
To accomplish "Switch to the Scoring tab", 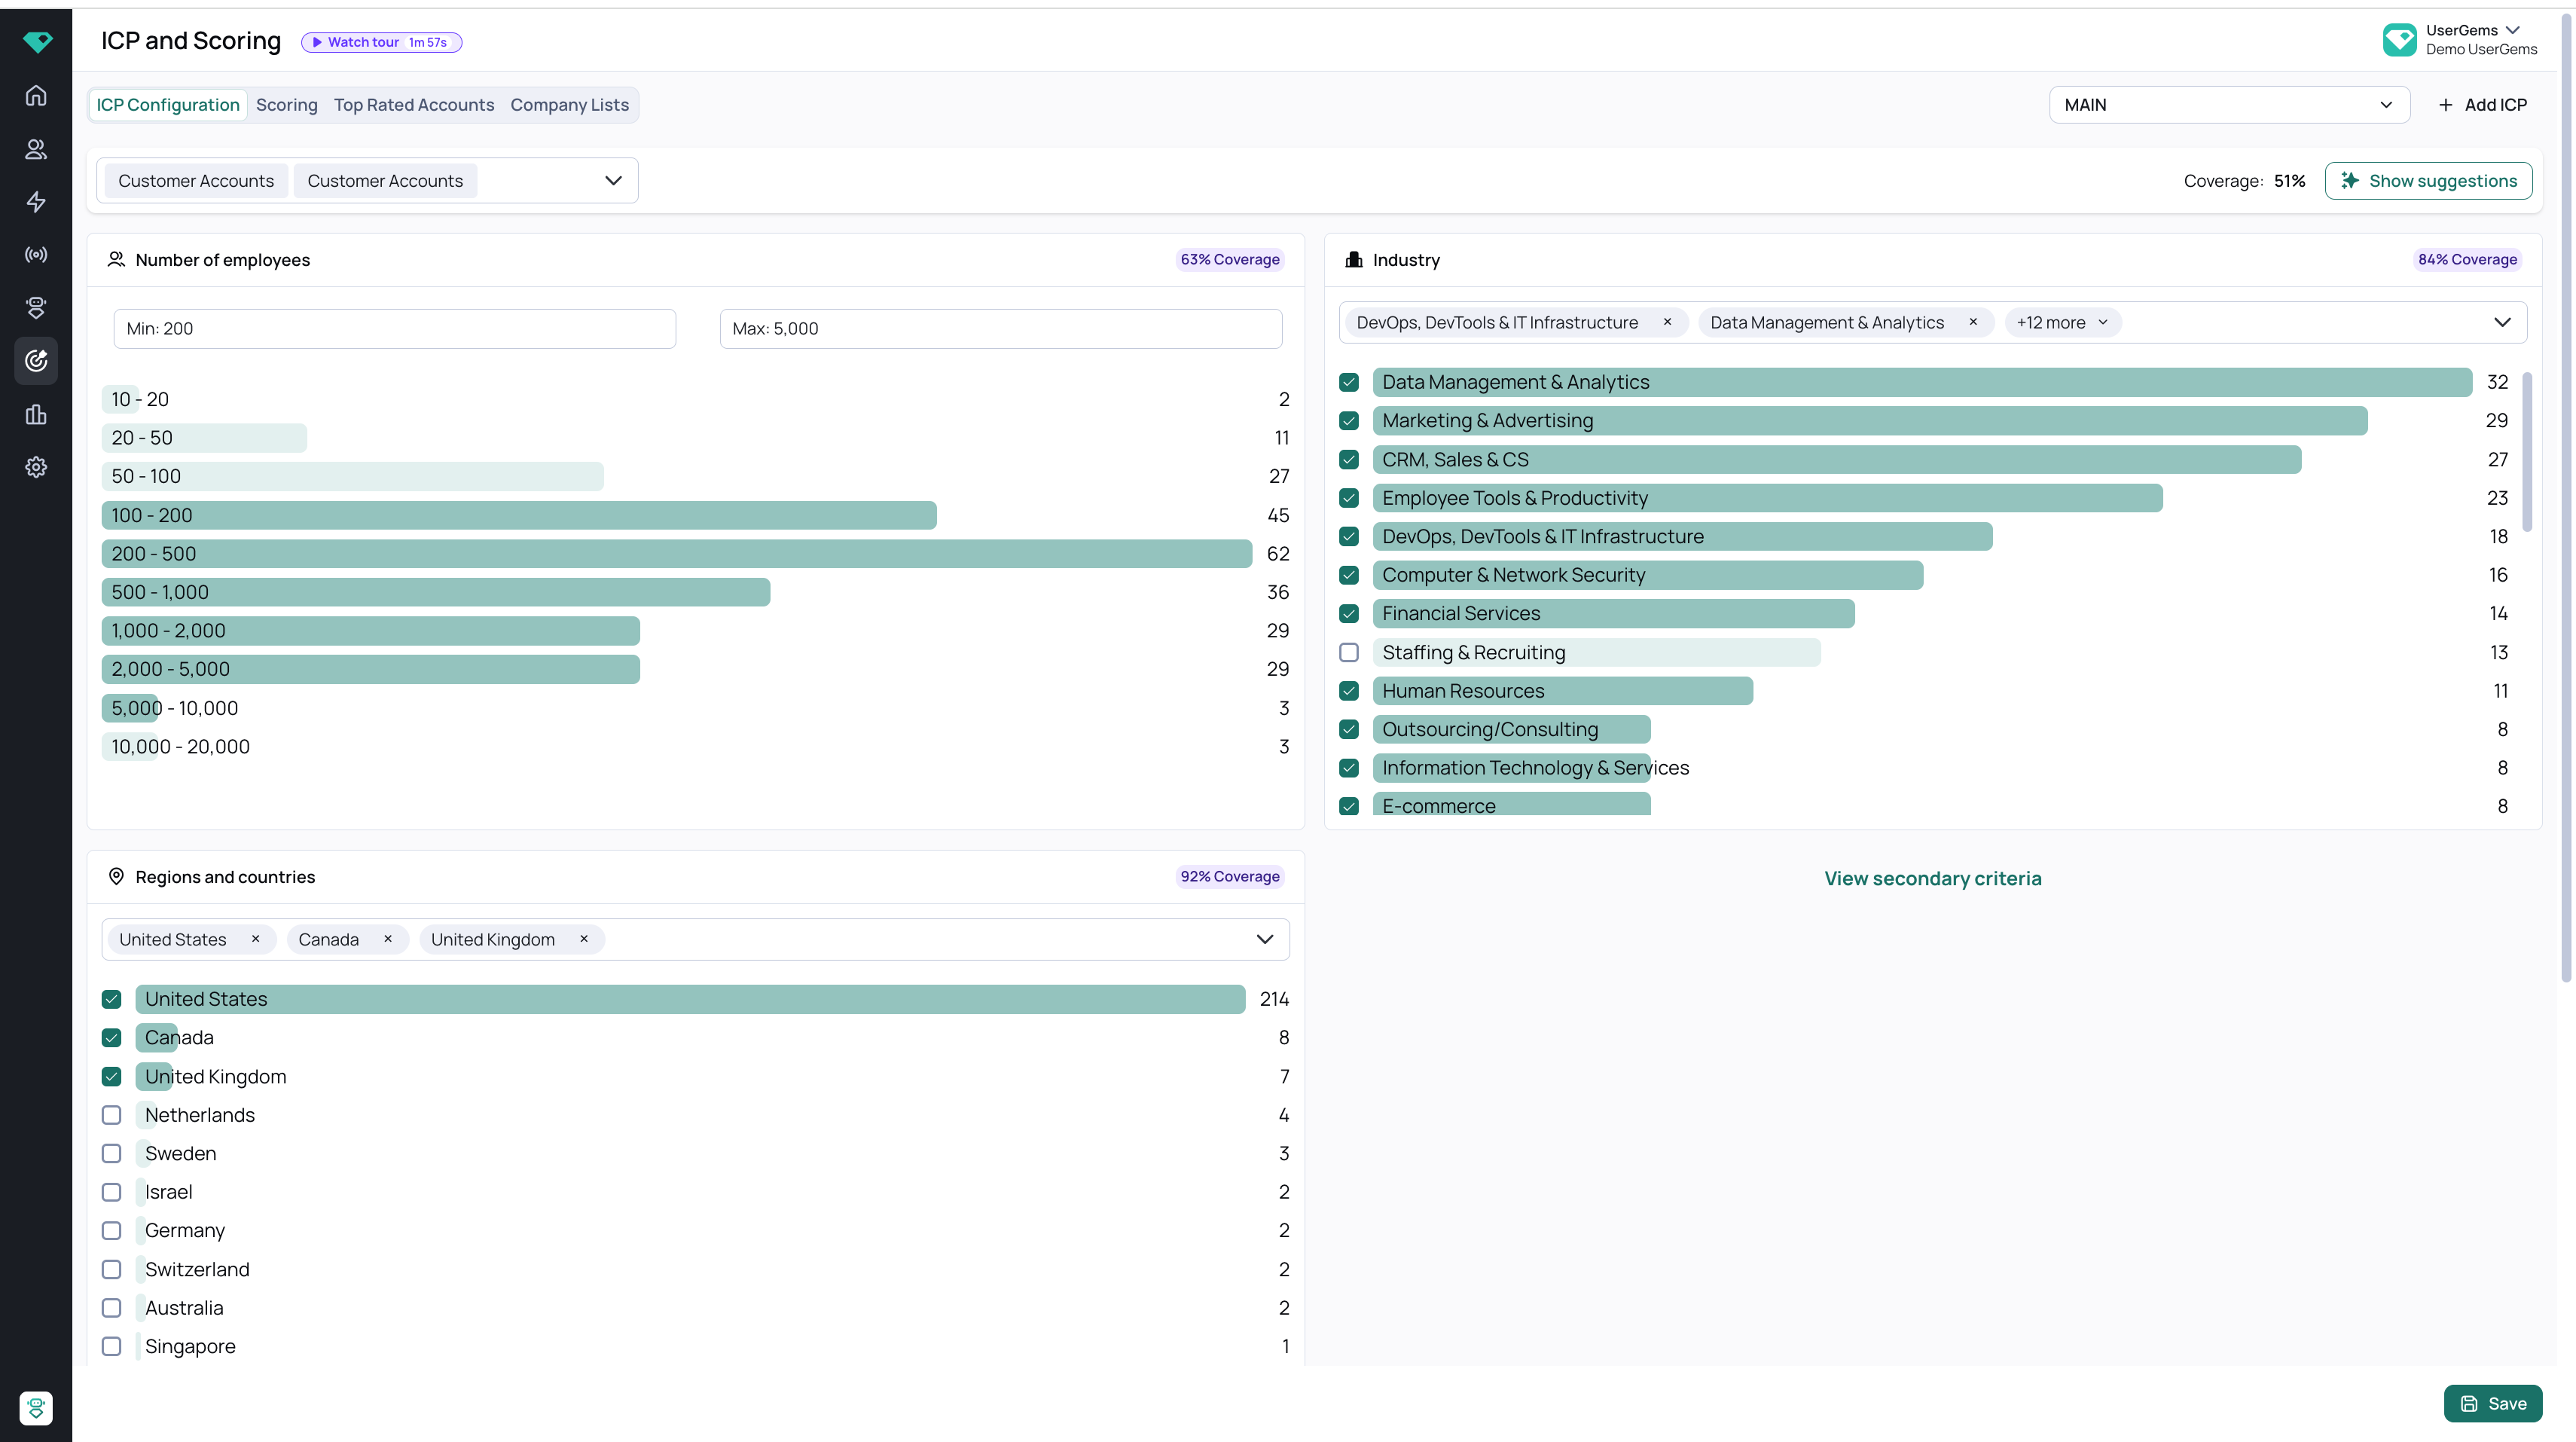I will tap(286, 105).
